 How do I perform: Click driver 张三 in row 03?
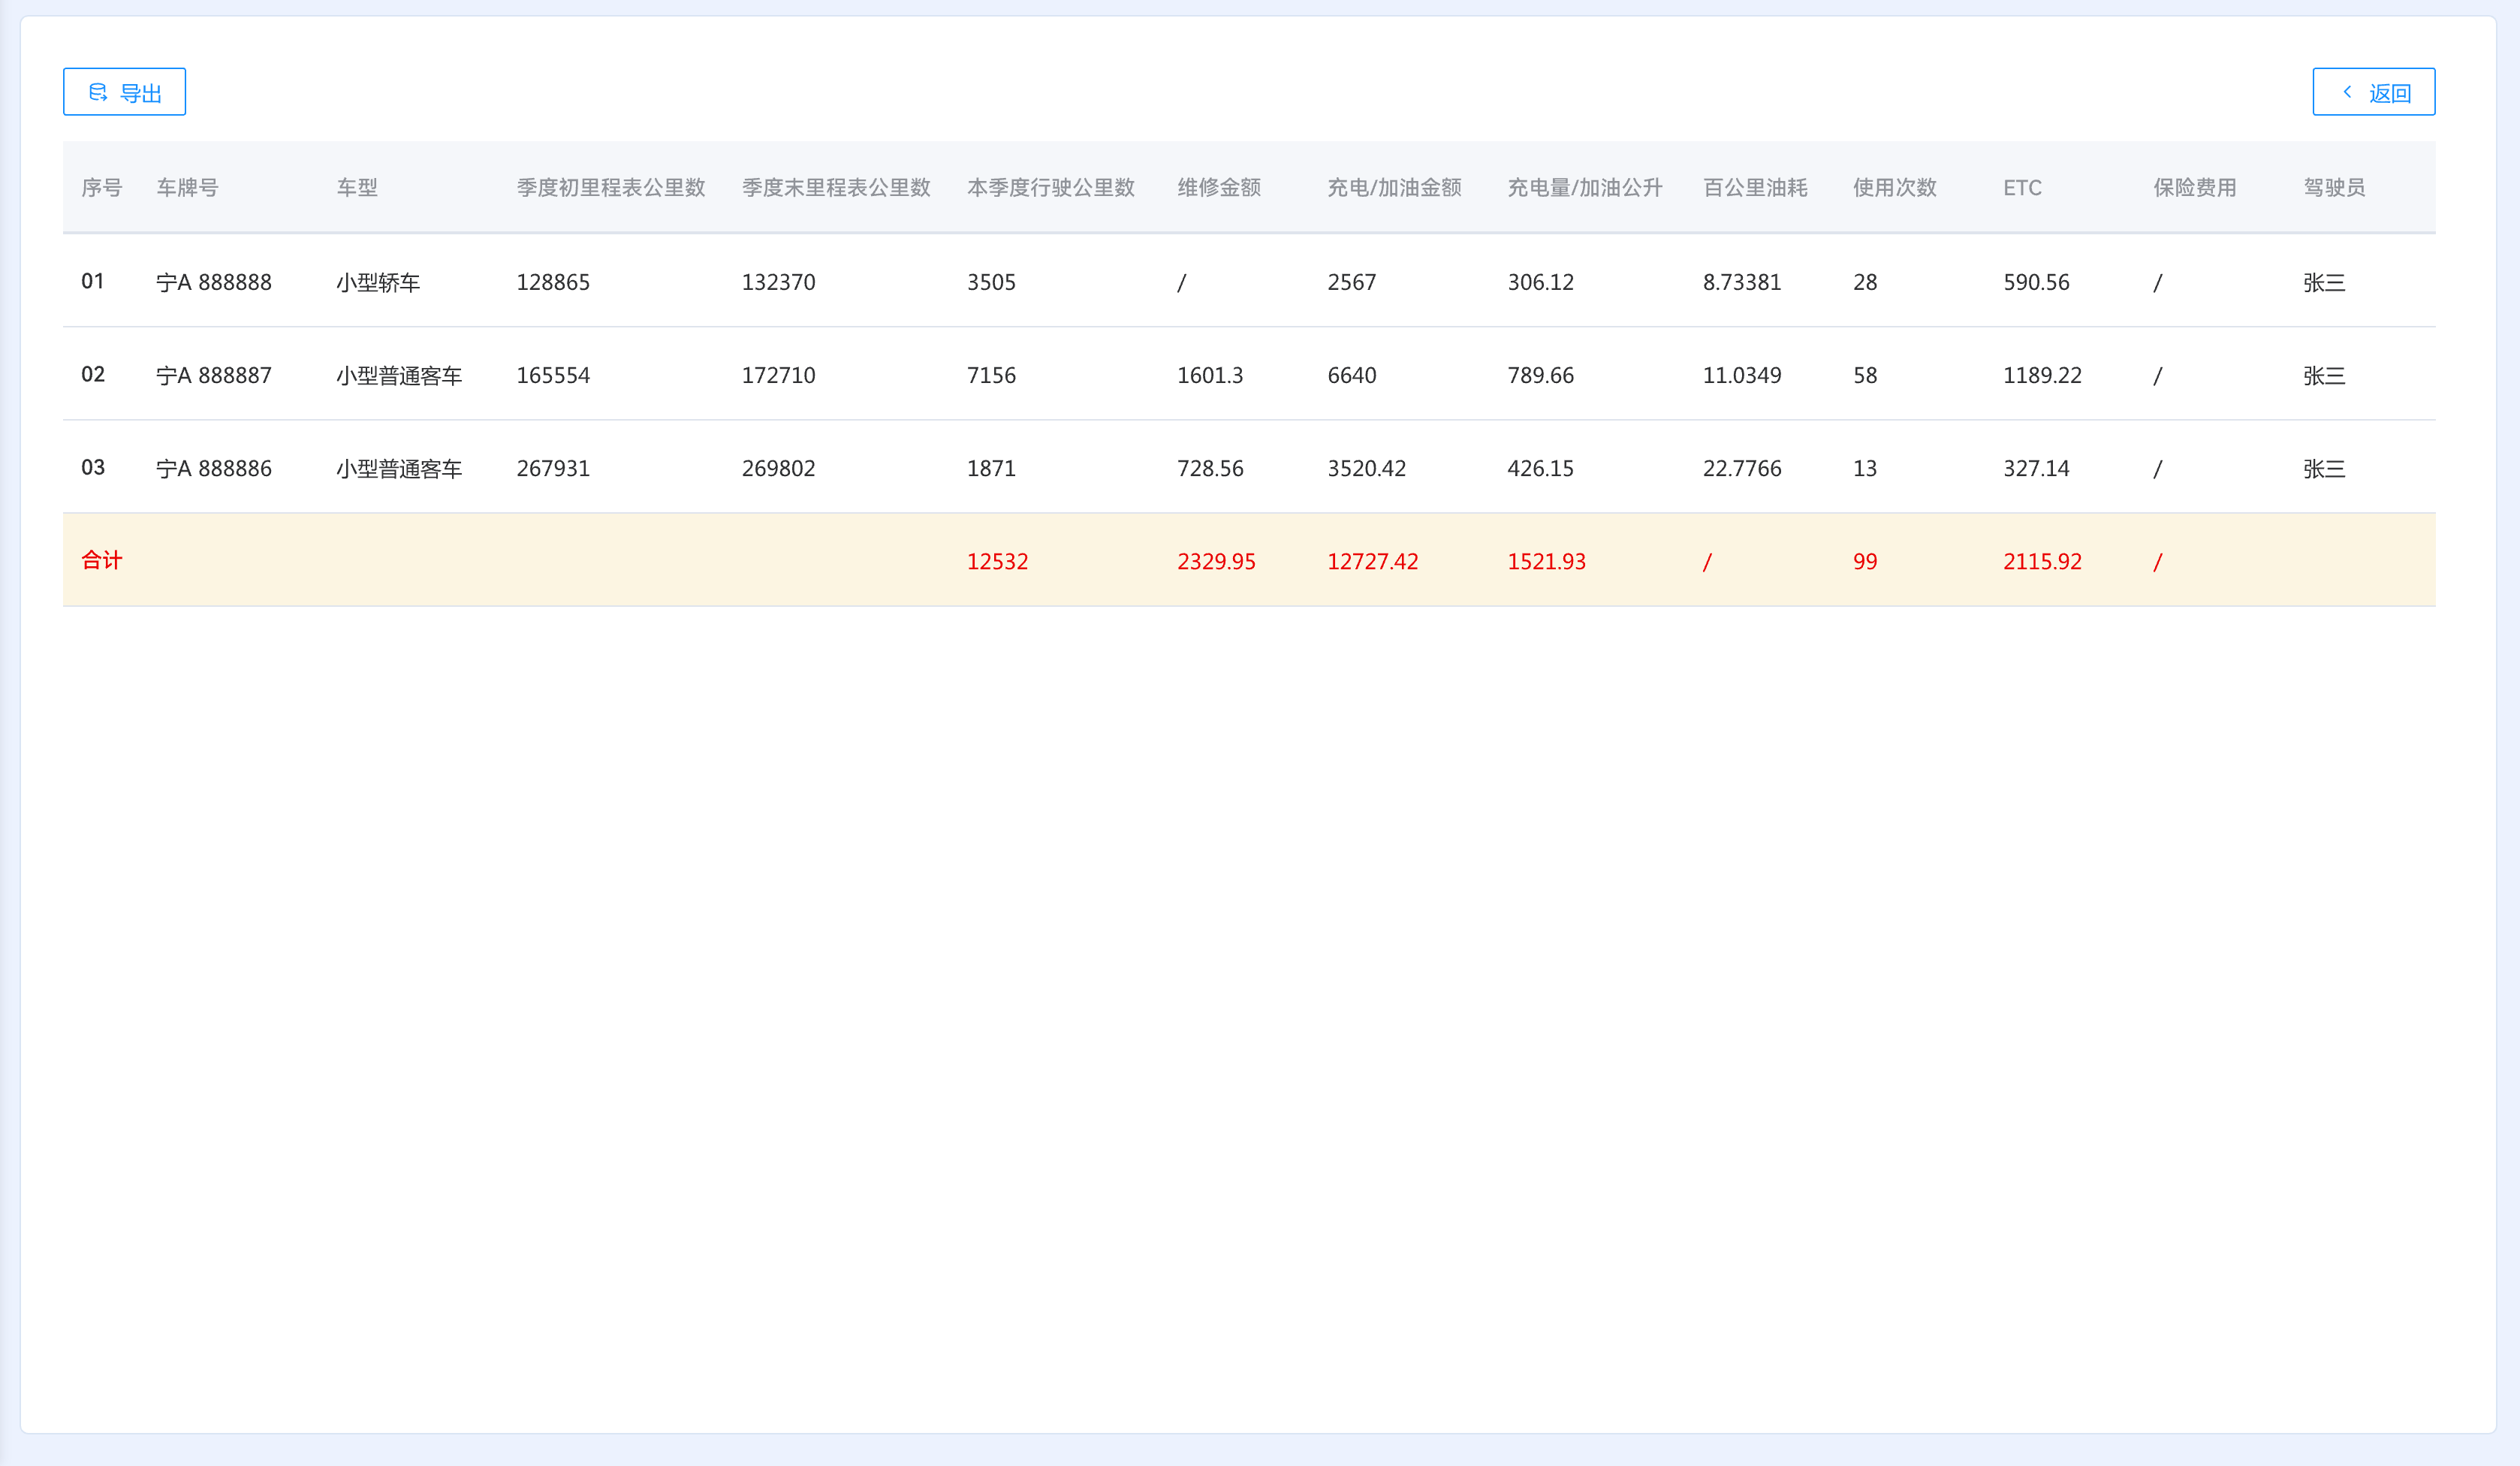coord(2323,468)
